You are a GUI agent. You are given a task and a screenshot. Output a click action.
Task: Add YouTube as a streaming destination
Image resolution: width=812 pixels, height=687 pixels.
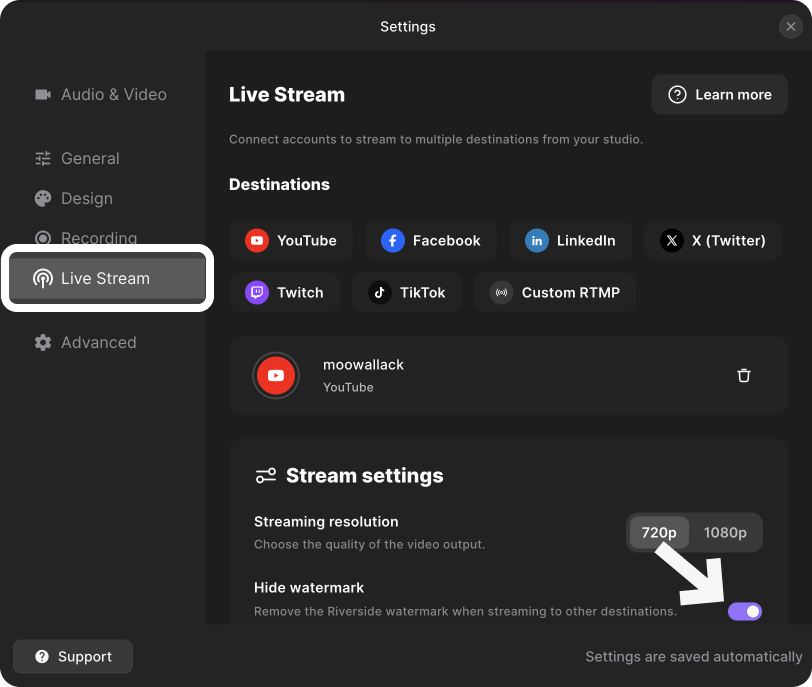pos(291,241)
